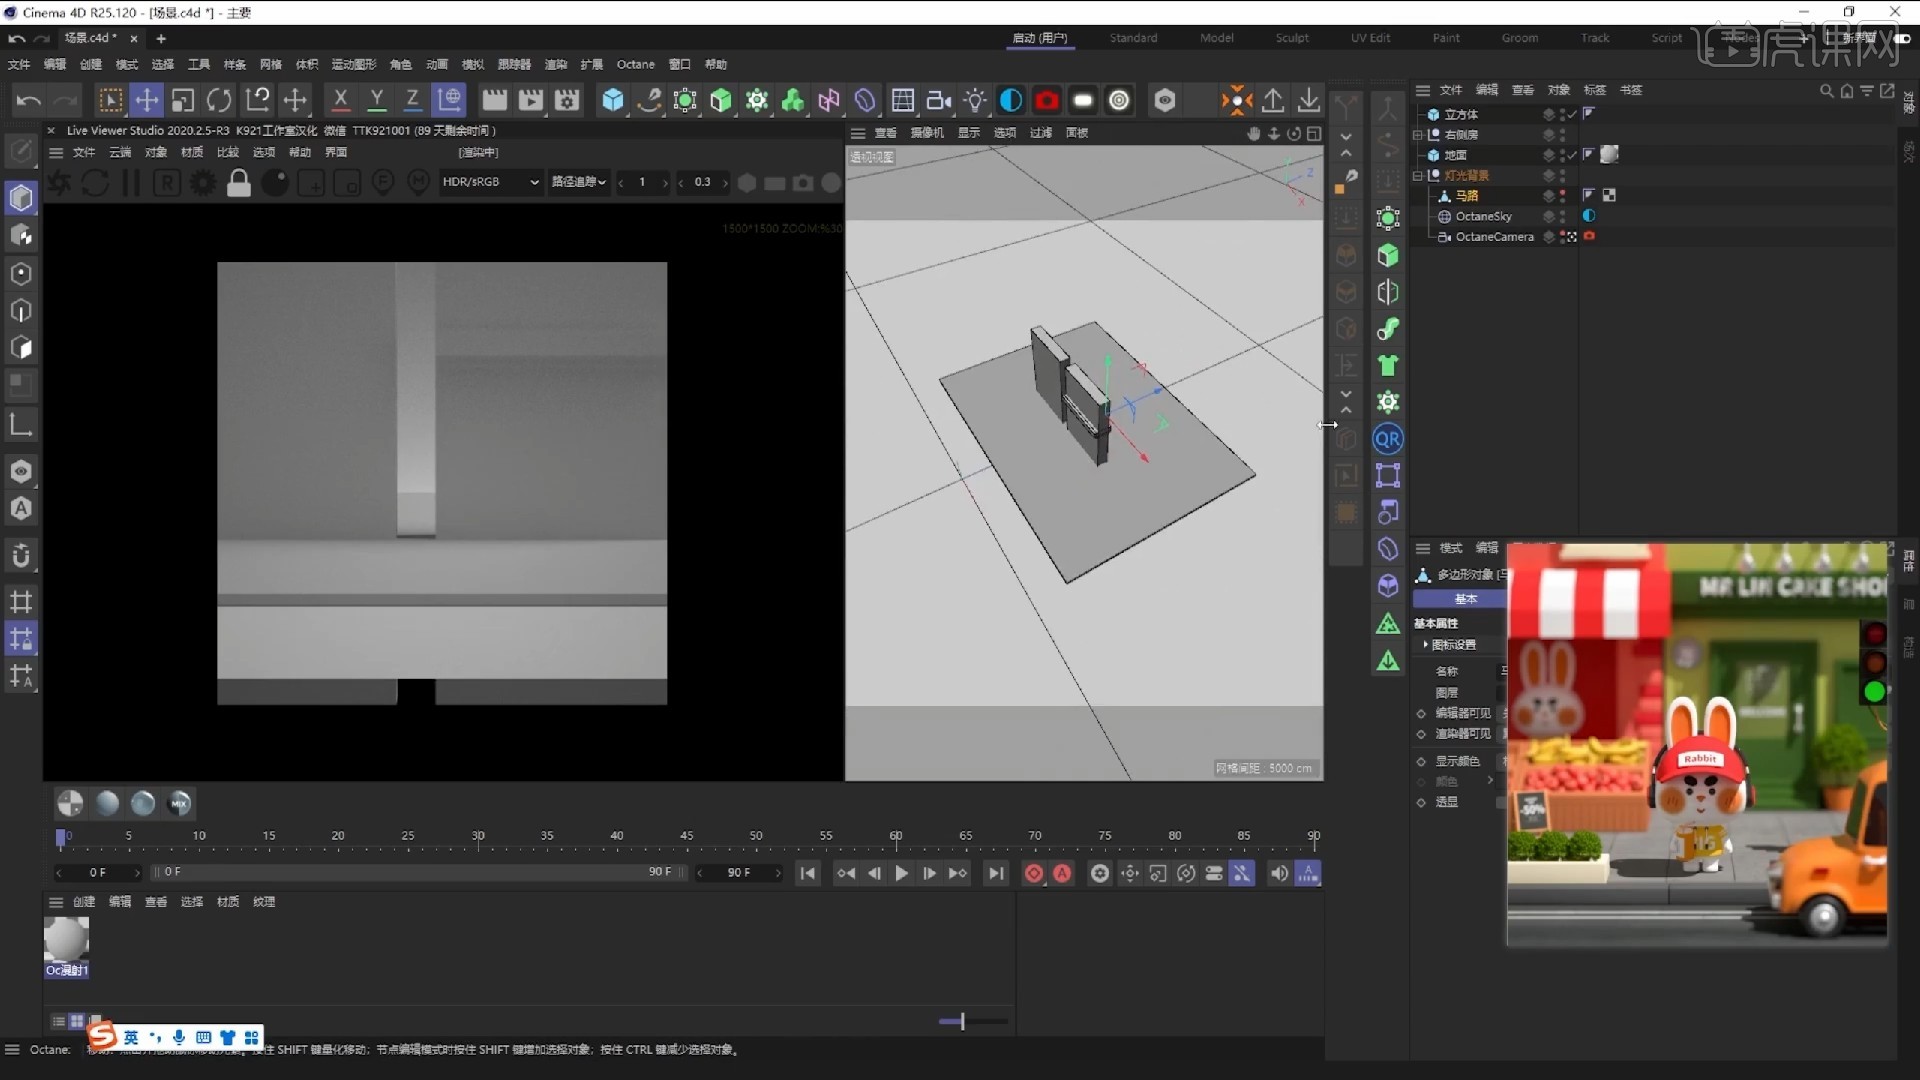Select the Scale tool in the main toolbar
This screenshot has height=1080, width=1920.
182,100
